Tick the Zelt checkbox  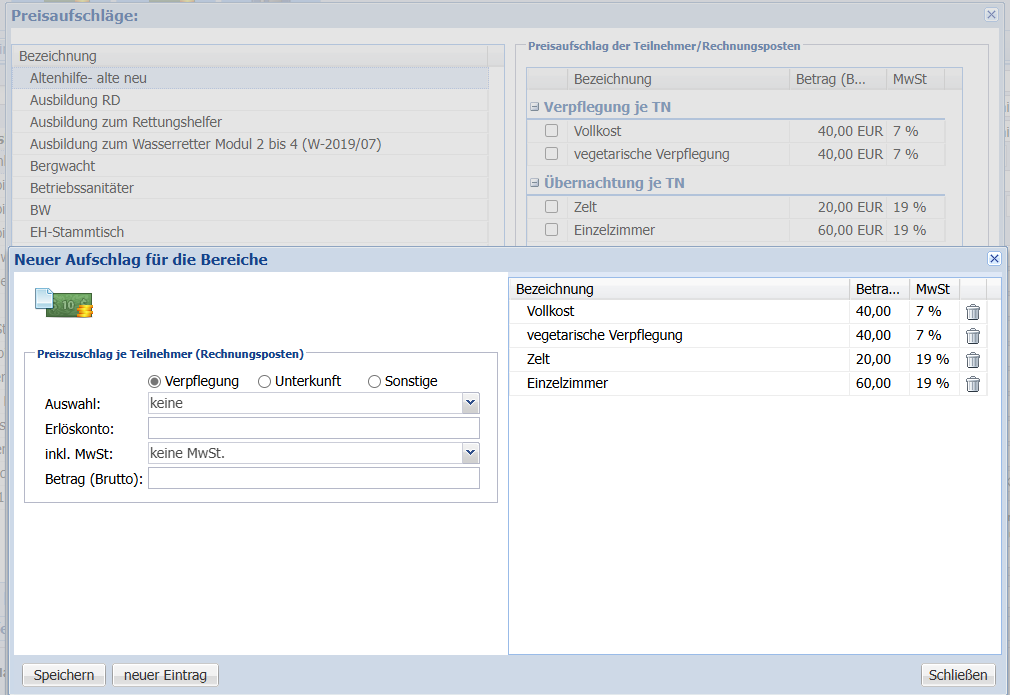[x=551, y=207]
